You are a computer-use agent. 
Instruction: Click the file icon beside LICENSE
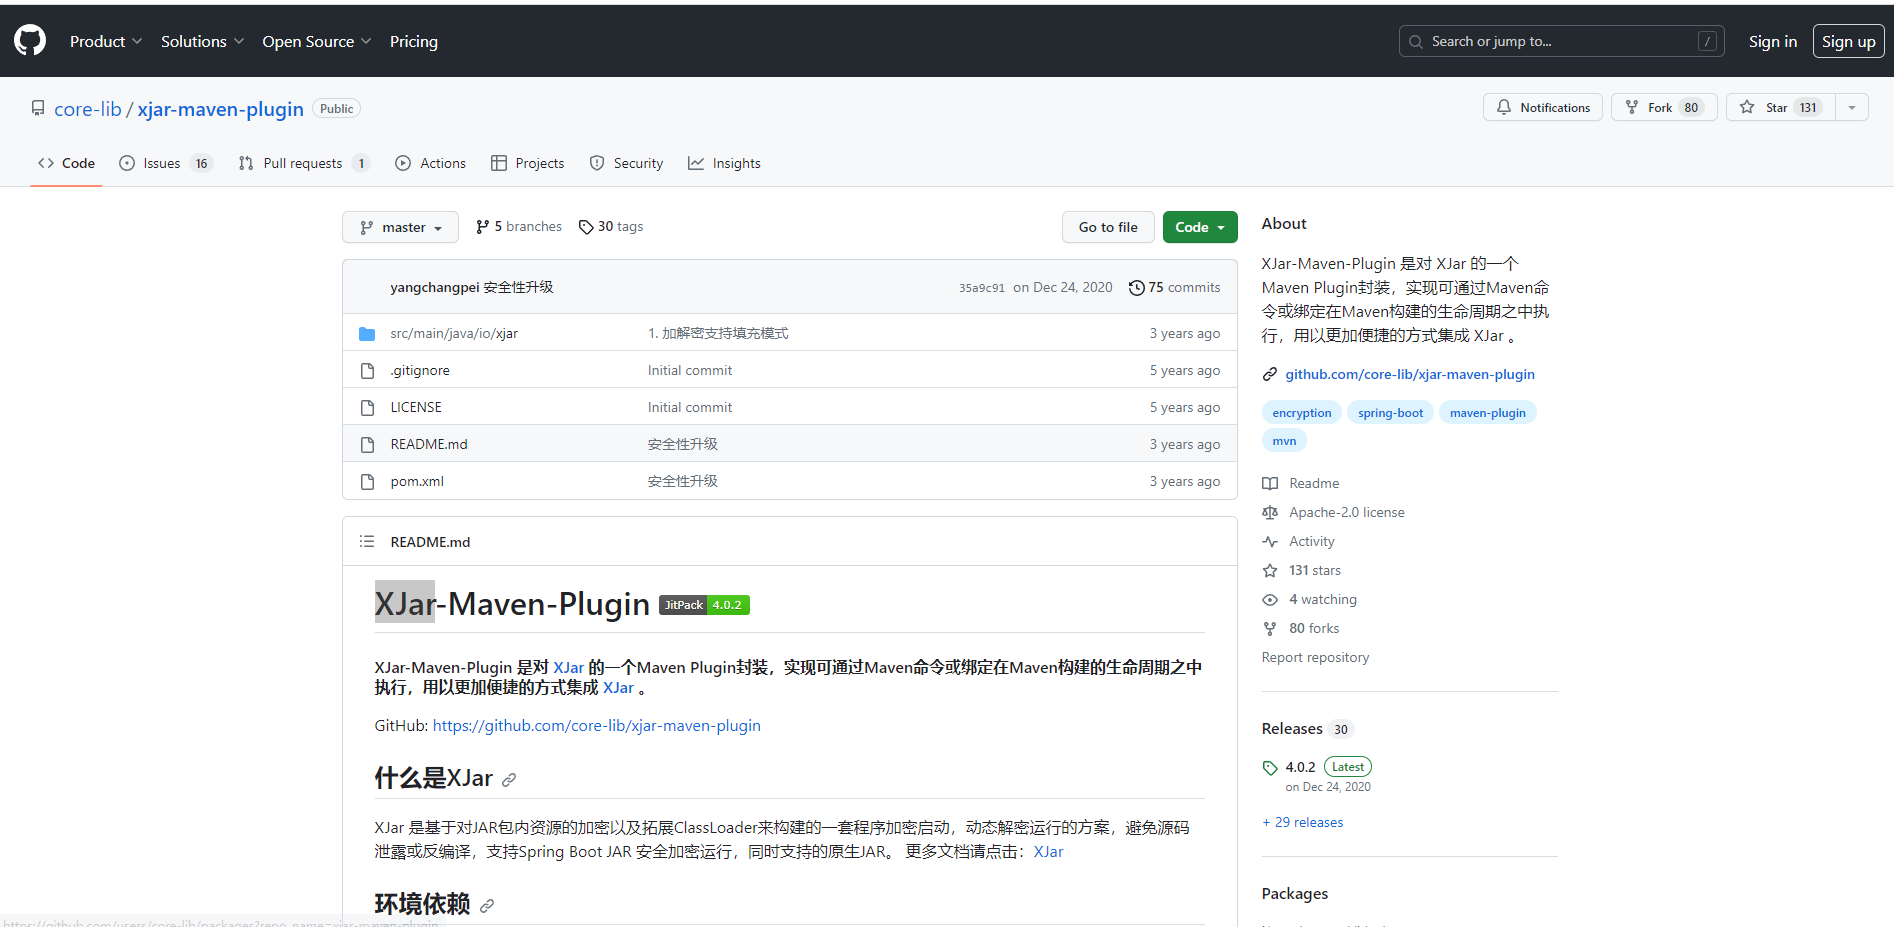[367, 407]
